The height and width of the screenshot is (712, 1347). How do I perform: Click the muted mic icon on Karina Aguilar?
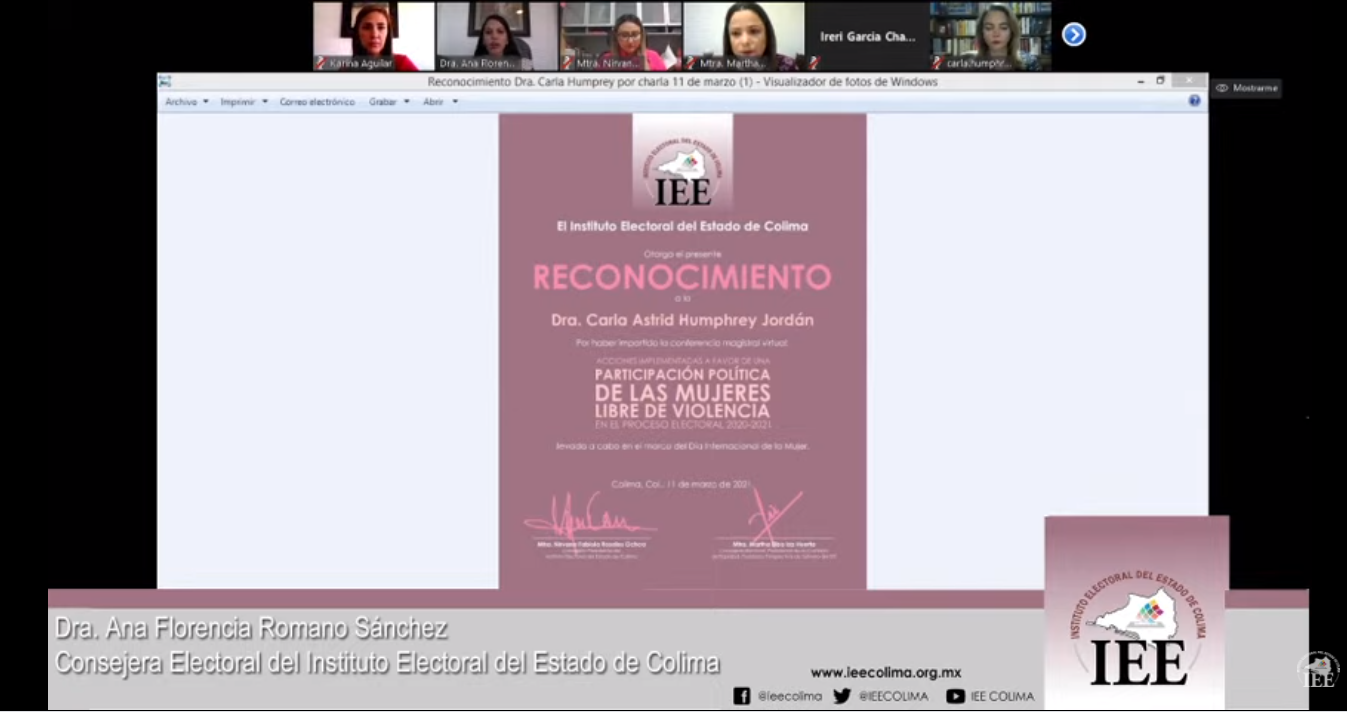tap(321, 63)
